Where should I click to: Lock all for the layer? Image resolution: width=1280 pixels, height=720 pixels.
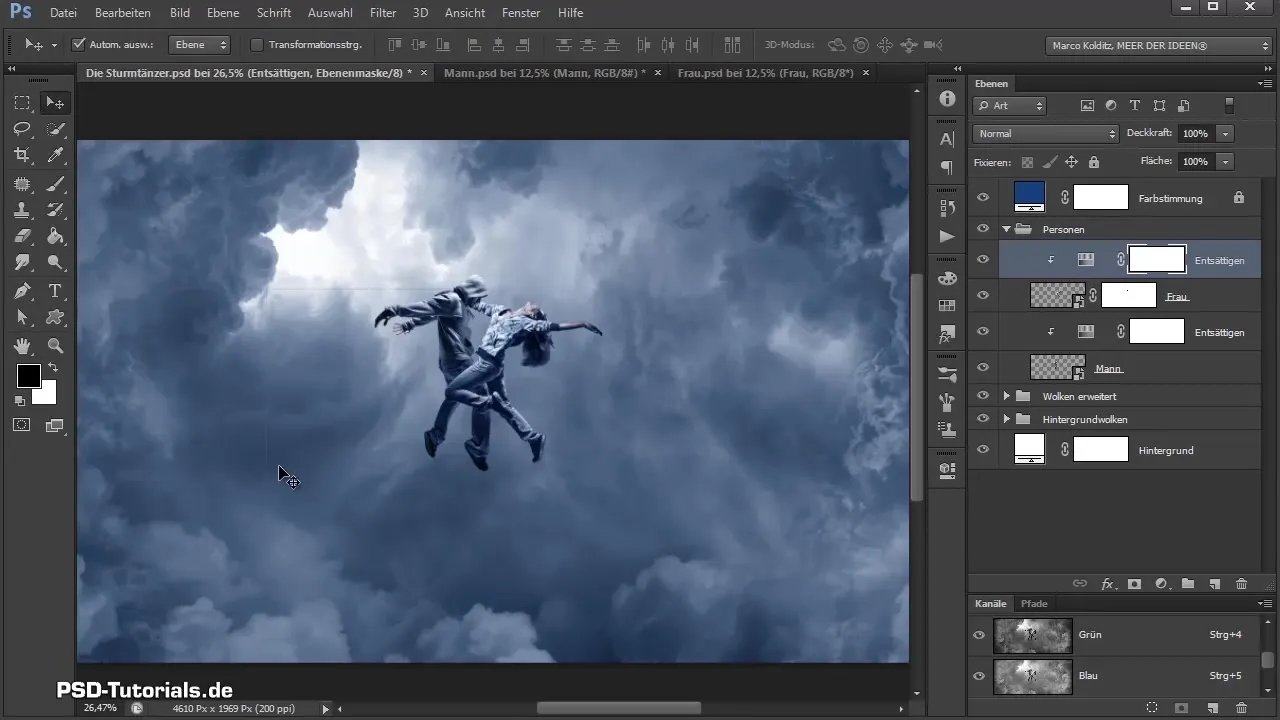(1093, 162)
